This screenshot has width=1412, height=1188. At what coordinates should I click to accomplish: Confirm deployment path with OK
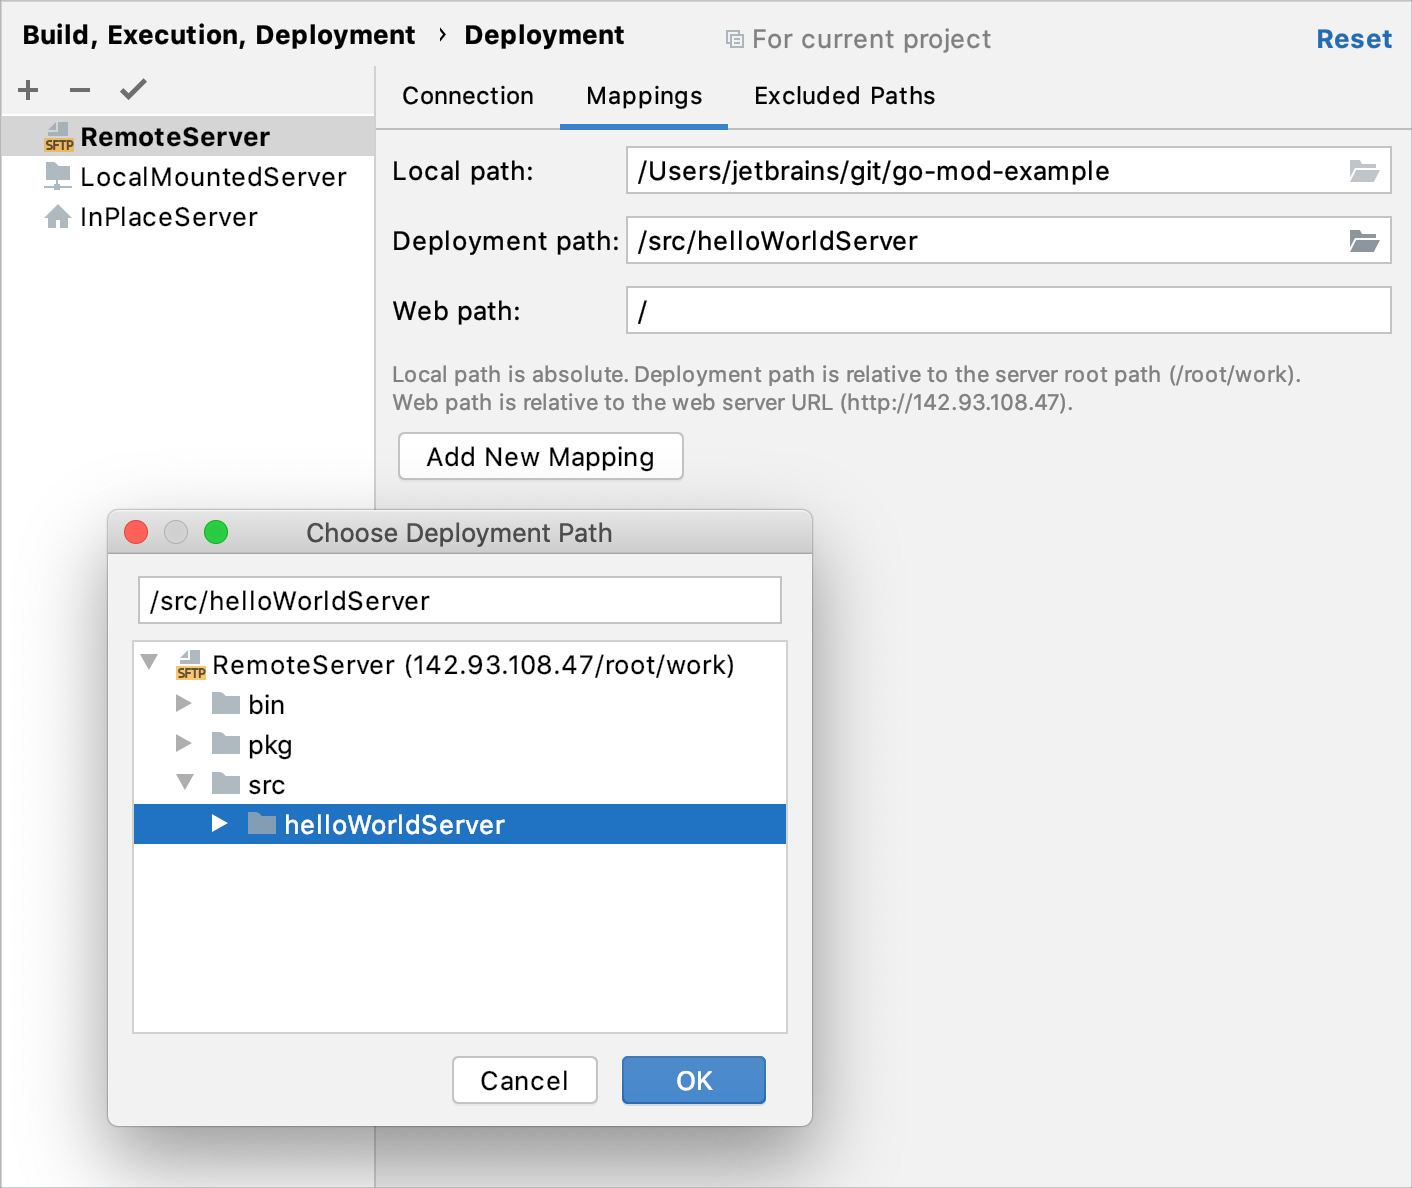point(693,1080)
